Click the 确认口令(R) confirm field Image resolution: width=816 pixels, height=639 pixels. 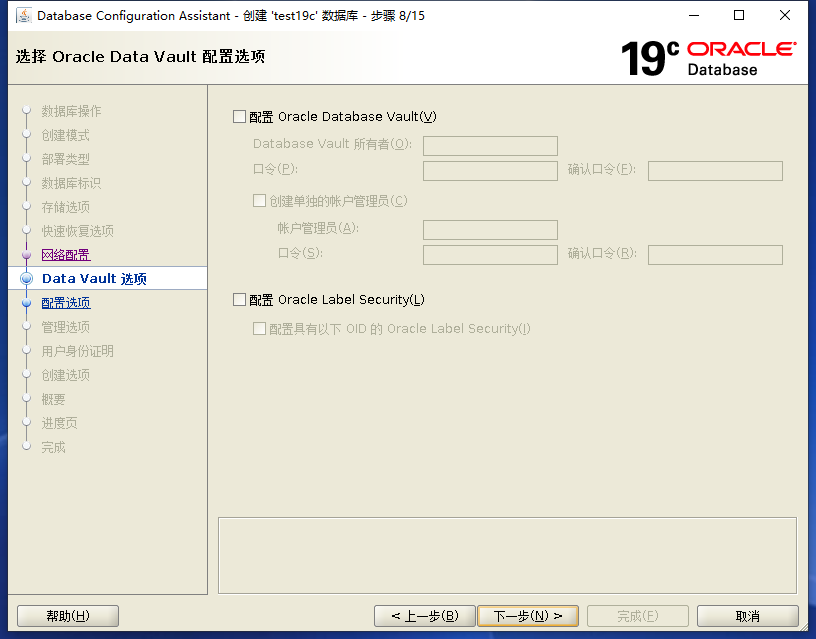pyautogui.click(x=715, y=255)
